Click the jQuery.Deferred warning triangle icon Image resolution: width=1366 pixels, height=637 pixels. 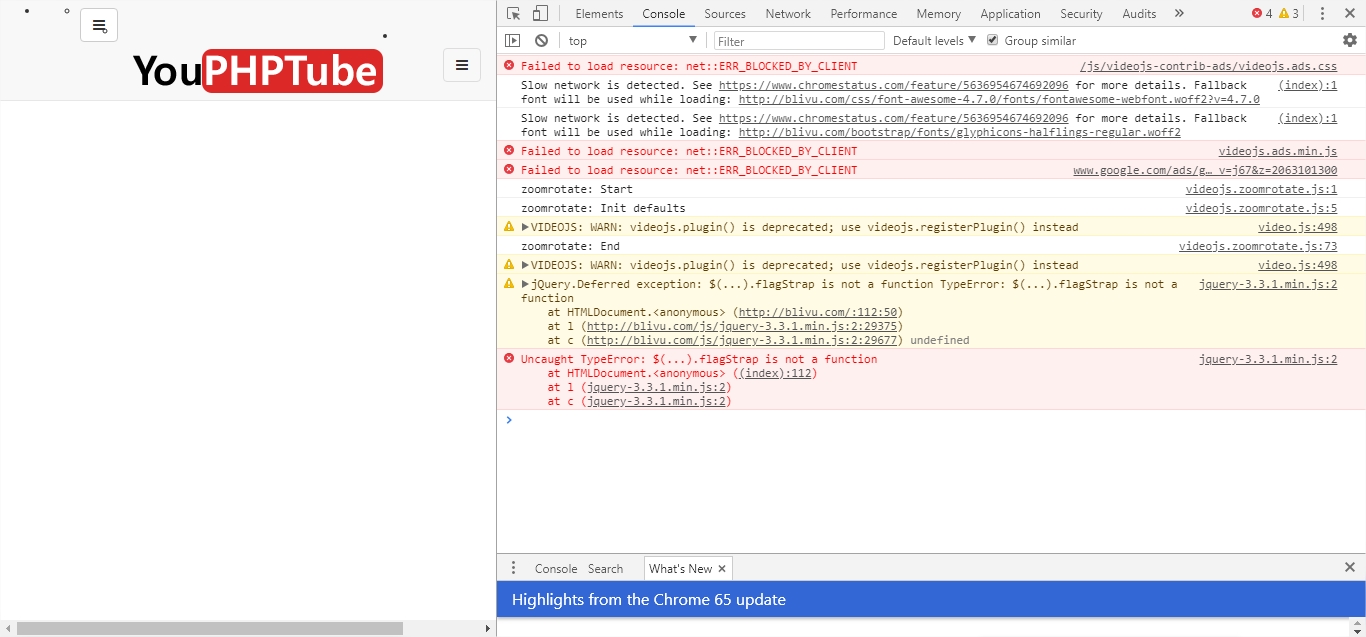[509, 284]
